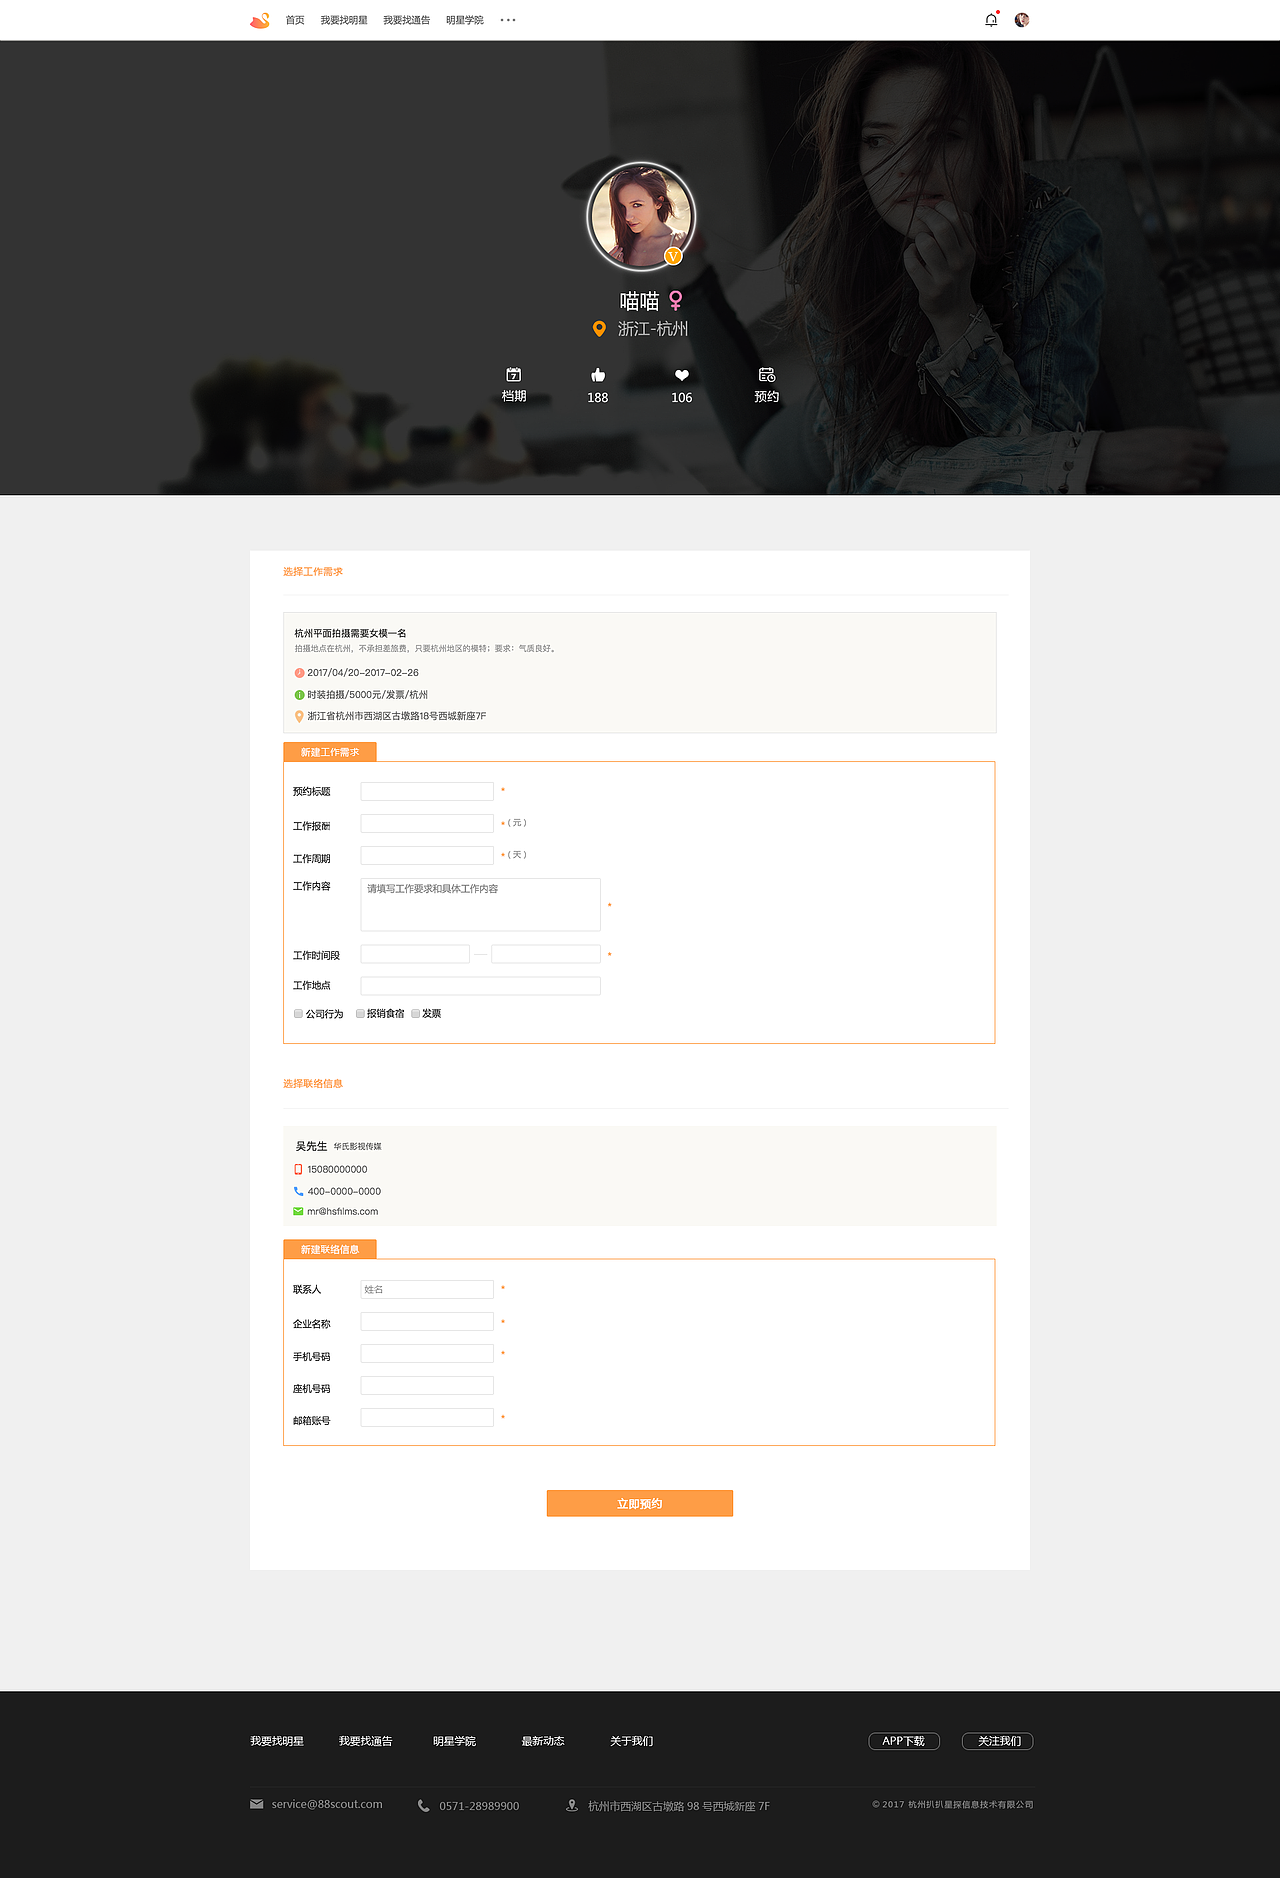The height and width of the screenshot is (1878, 1280).
Task: Click the thumbs-up like icon showing 188
Action: pos(598,375)
